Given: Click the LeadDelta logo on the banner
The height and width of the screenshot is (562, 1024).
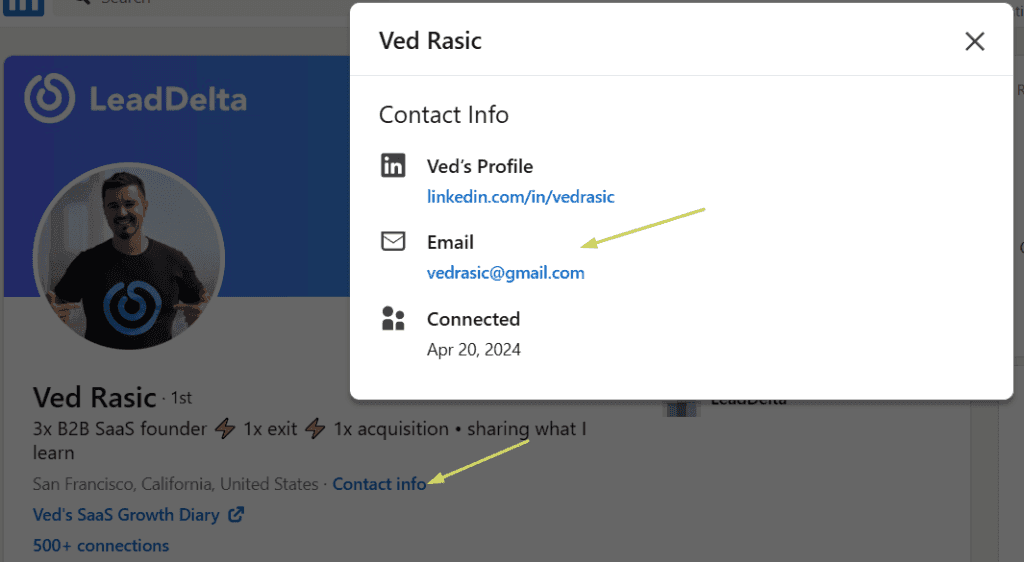Looking at the screenshot, I should tap(136, 99).
